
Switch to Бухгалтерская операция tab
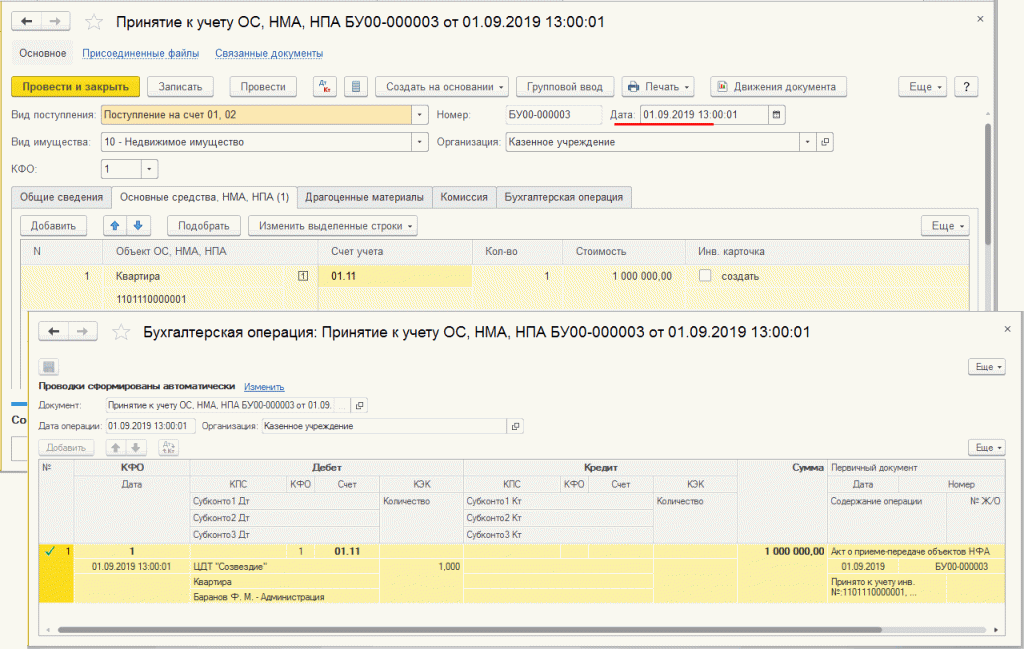[x=564, y=197]
